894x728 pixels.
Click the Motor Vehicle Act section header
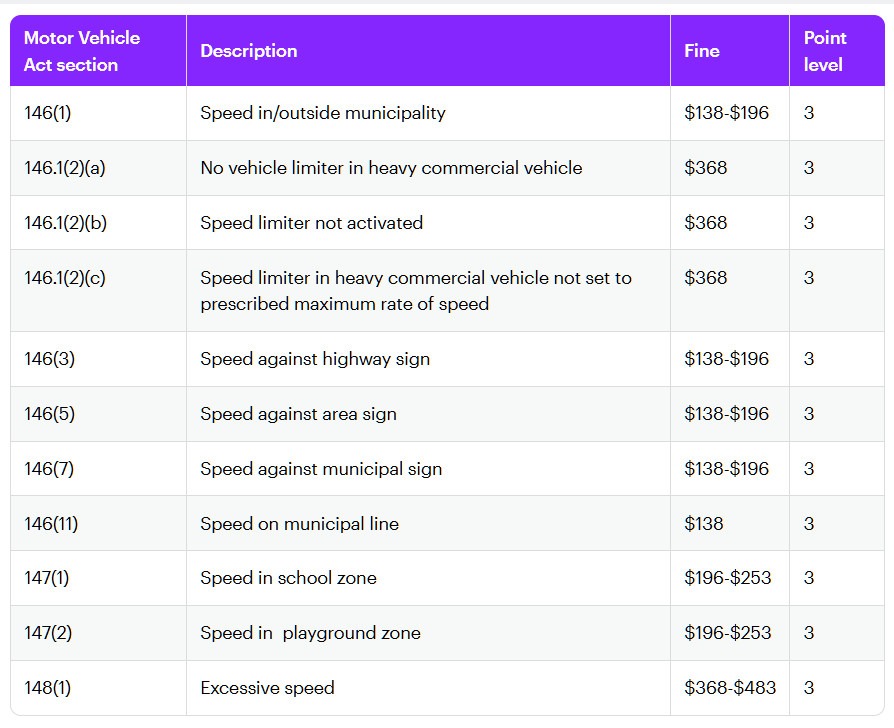[82, 51]
